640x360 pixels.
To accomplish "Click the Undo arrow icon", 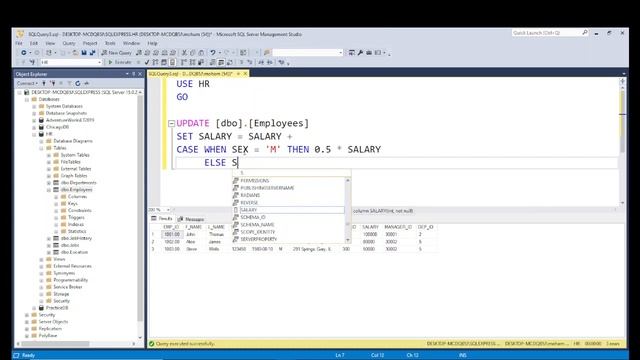I will pyautogui.click(x=213, y=53).
